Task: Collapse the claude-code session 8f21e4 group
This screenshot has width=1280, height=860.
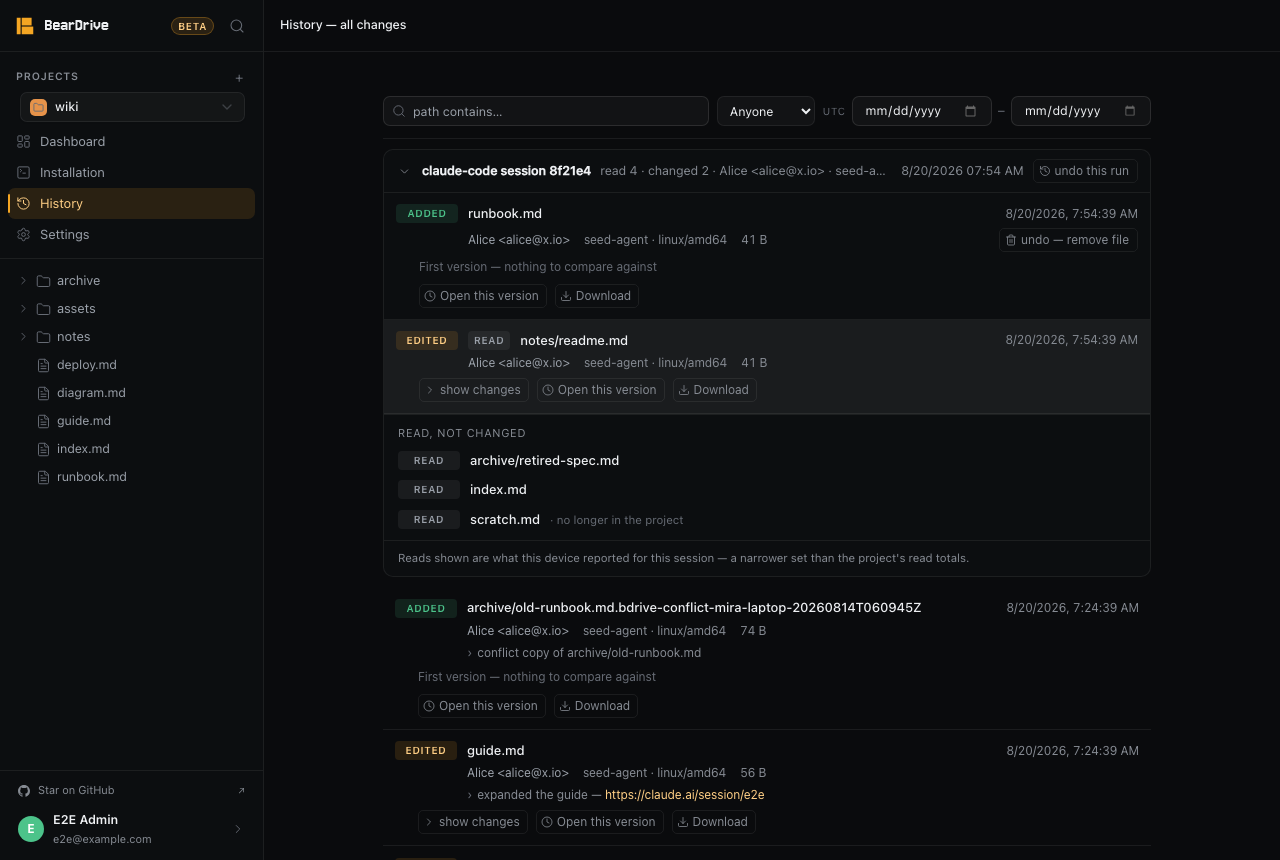Action: (404, 171)
